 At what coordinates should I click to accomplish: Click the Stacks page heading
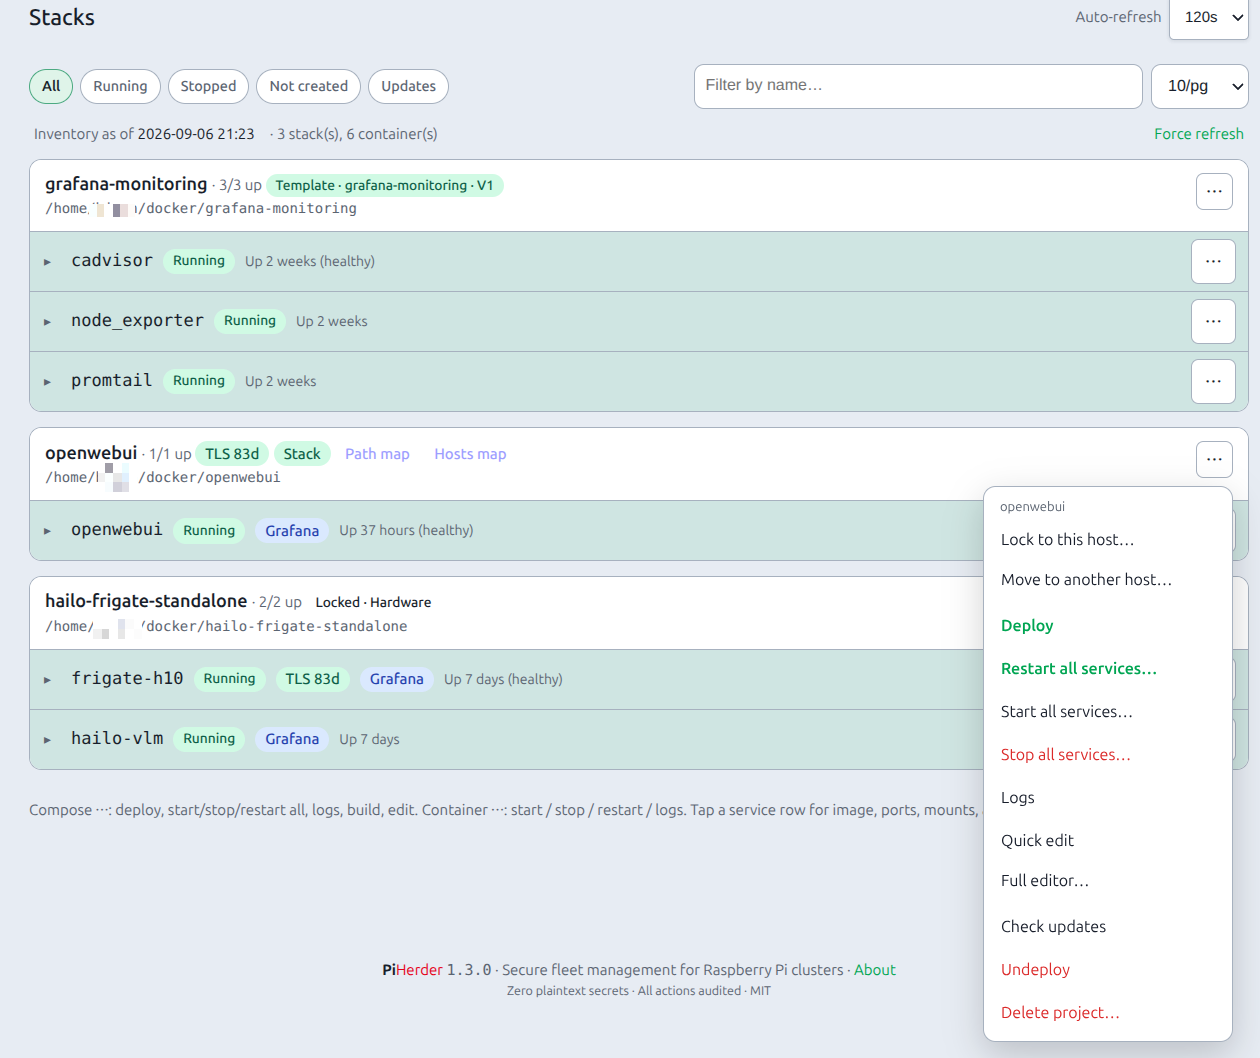pos(62,17)
